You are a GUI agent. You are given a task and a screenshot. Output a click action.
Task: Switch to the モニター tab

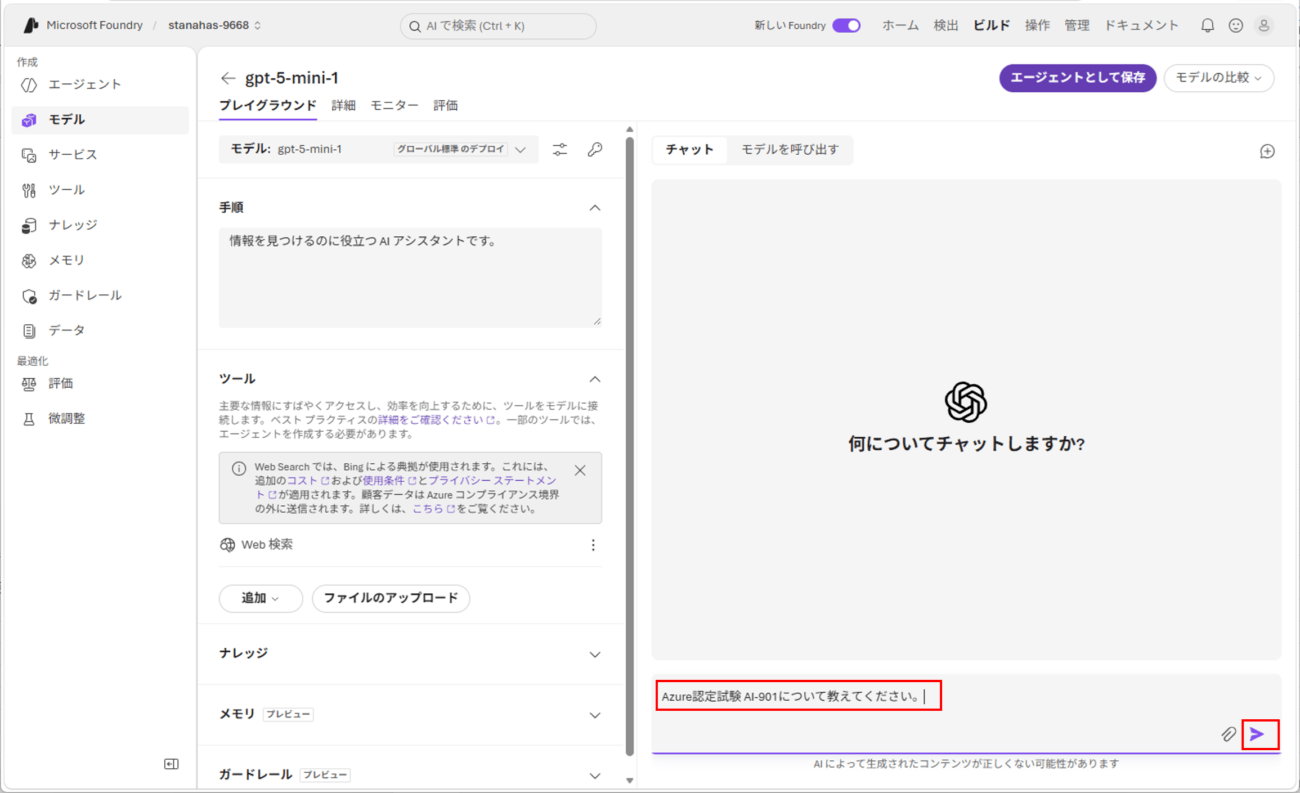(x=395, y=105)
